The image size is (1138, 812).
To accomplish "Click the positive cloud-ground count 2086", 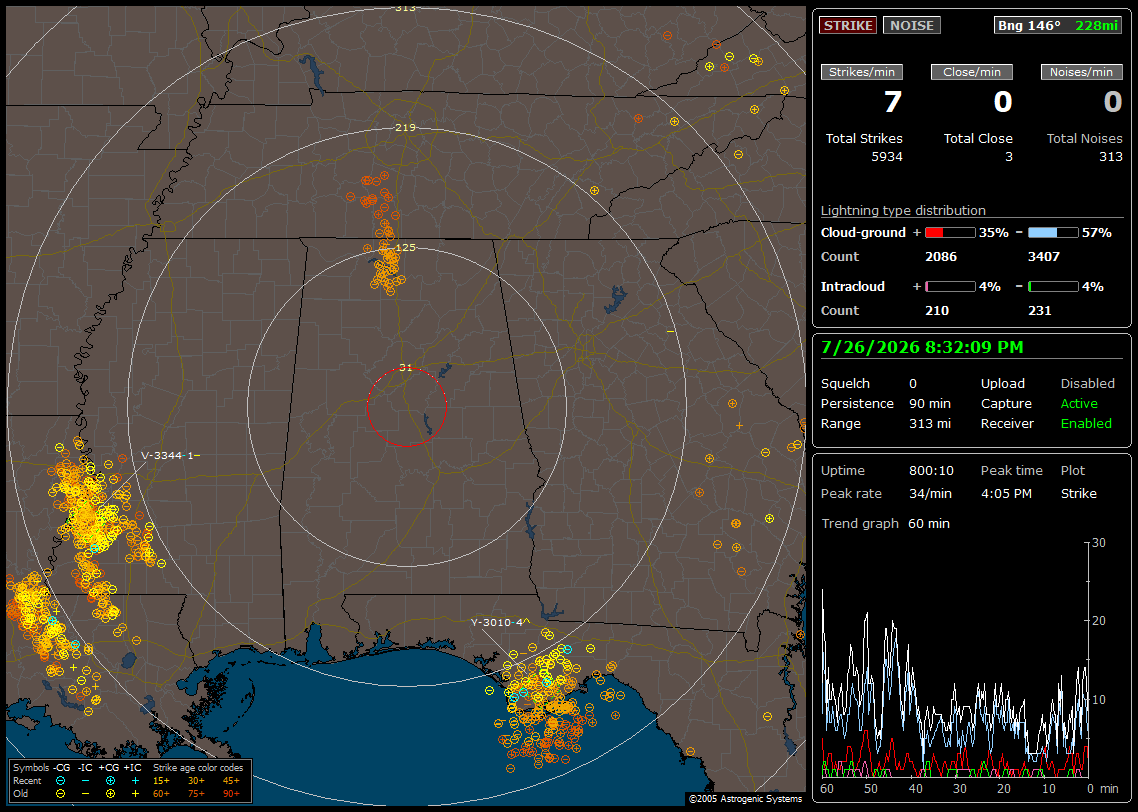I will tap(941, 257).
